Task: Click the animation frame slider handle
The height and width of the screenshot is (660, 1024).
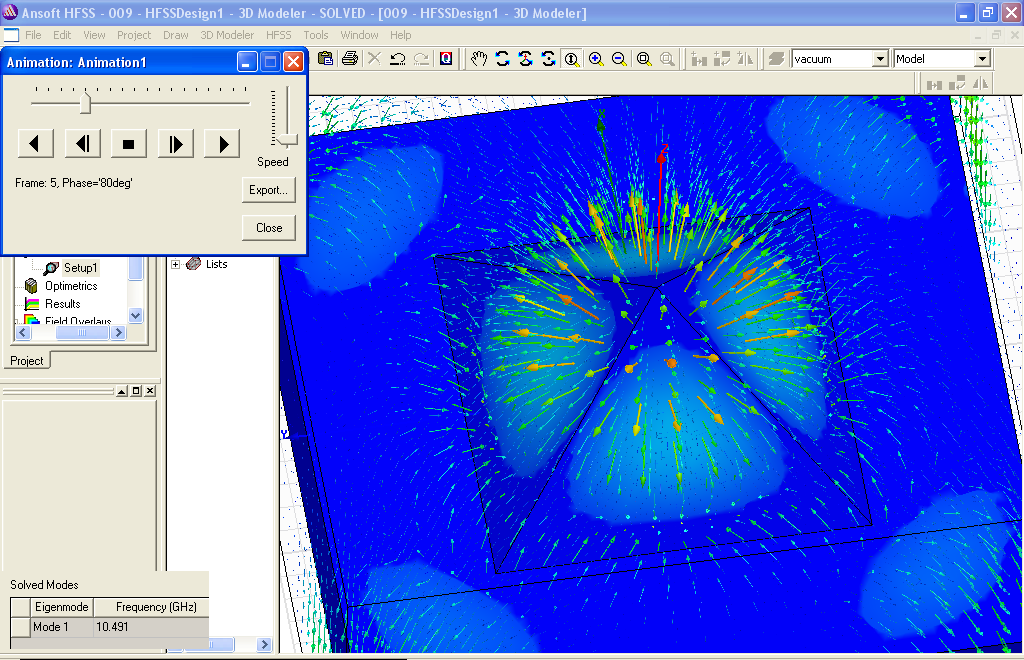Action: (x=86, y=102)
